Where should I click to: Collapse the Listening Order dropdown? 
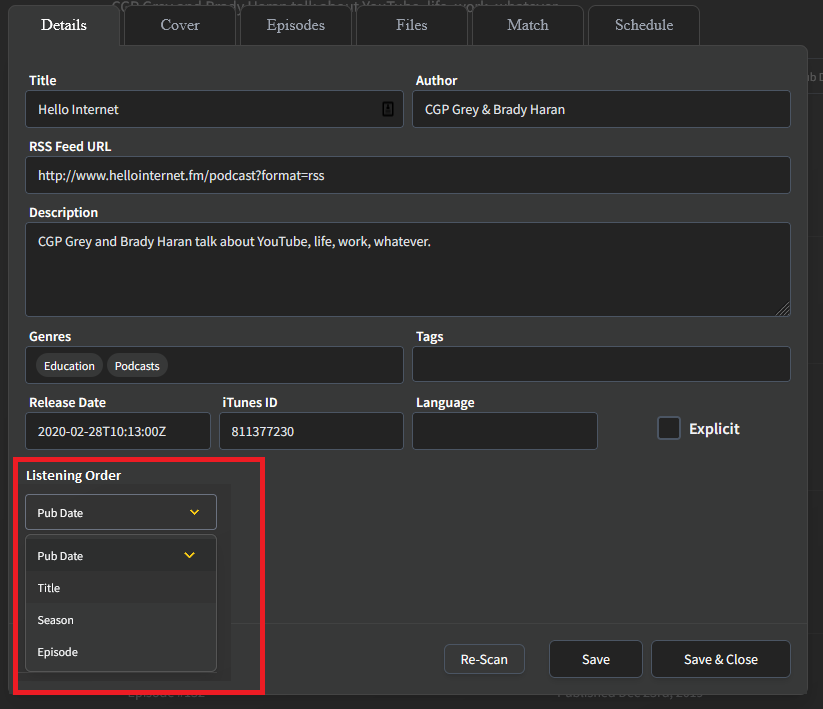pyautogui.click(x=121, y=512)
